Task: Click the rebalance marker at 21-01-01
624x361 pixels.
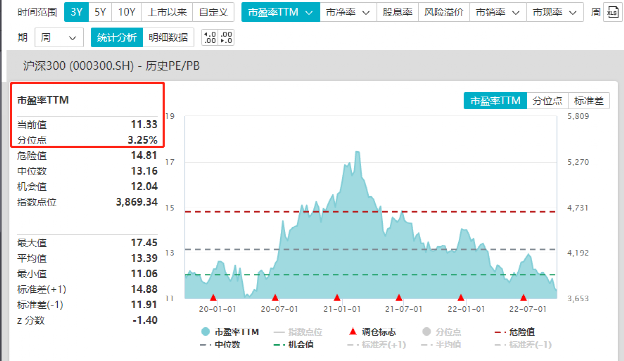Action: click(337, 297)
